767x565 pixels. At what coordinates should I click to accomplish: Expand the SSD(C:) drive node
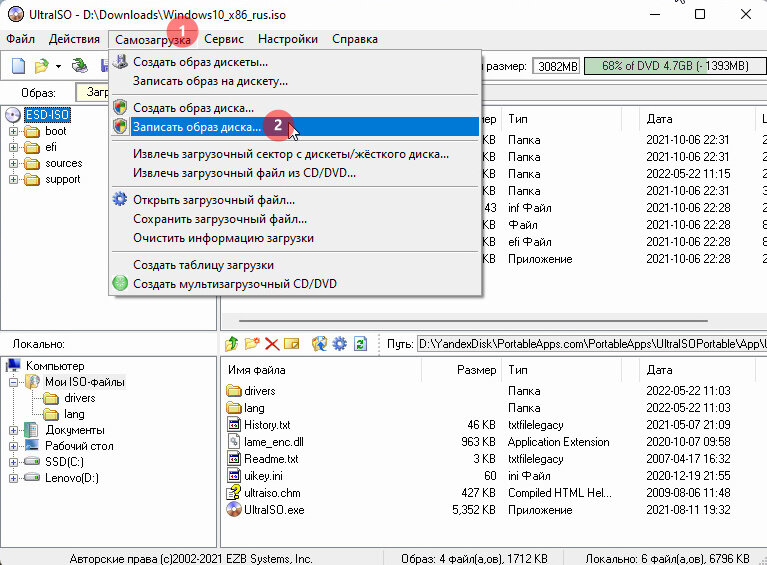[x=13, y=462]
